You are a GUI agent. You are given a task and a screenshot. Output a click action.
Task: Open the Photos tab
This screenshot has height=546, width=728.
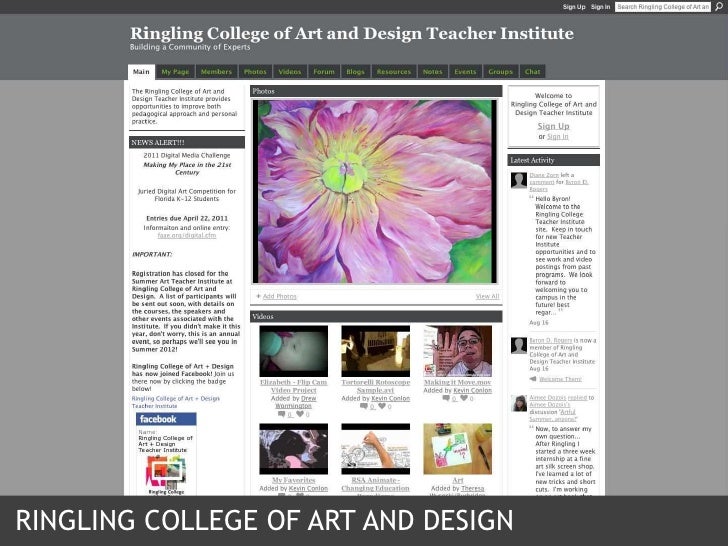tap(255, 72)
